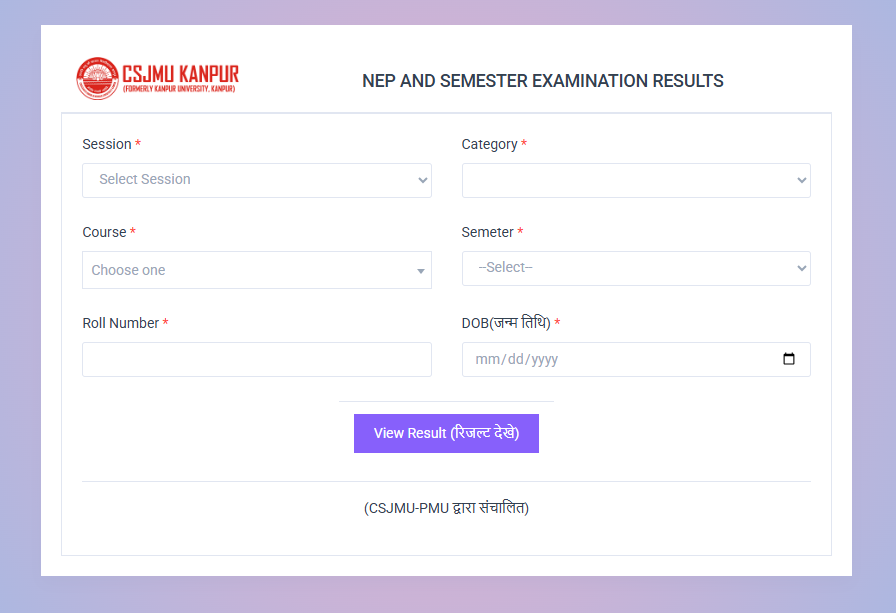Expand the --Select-- semester dropdown

point(636,268)
